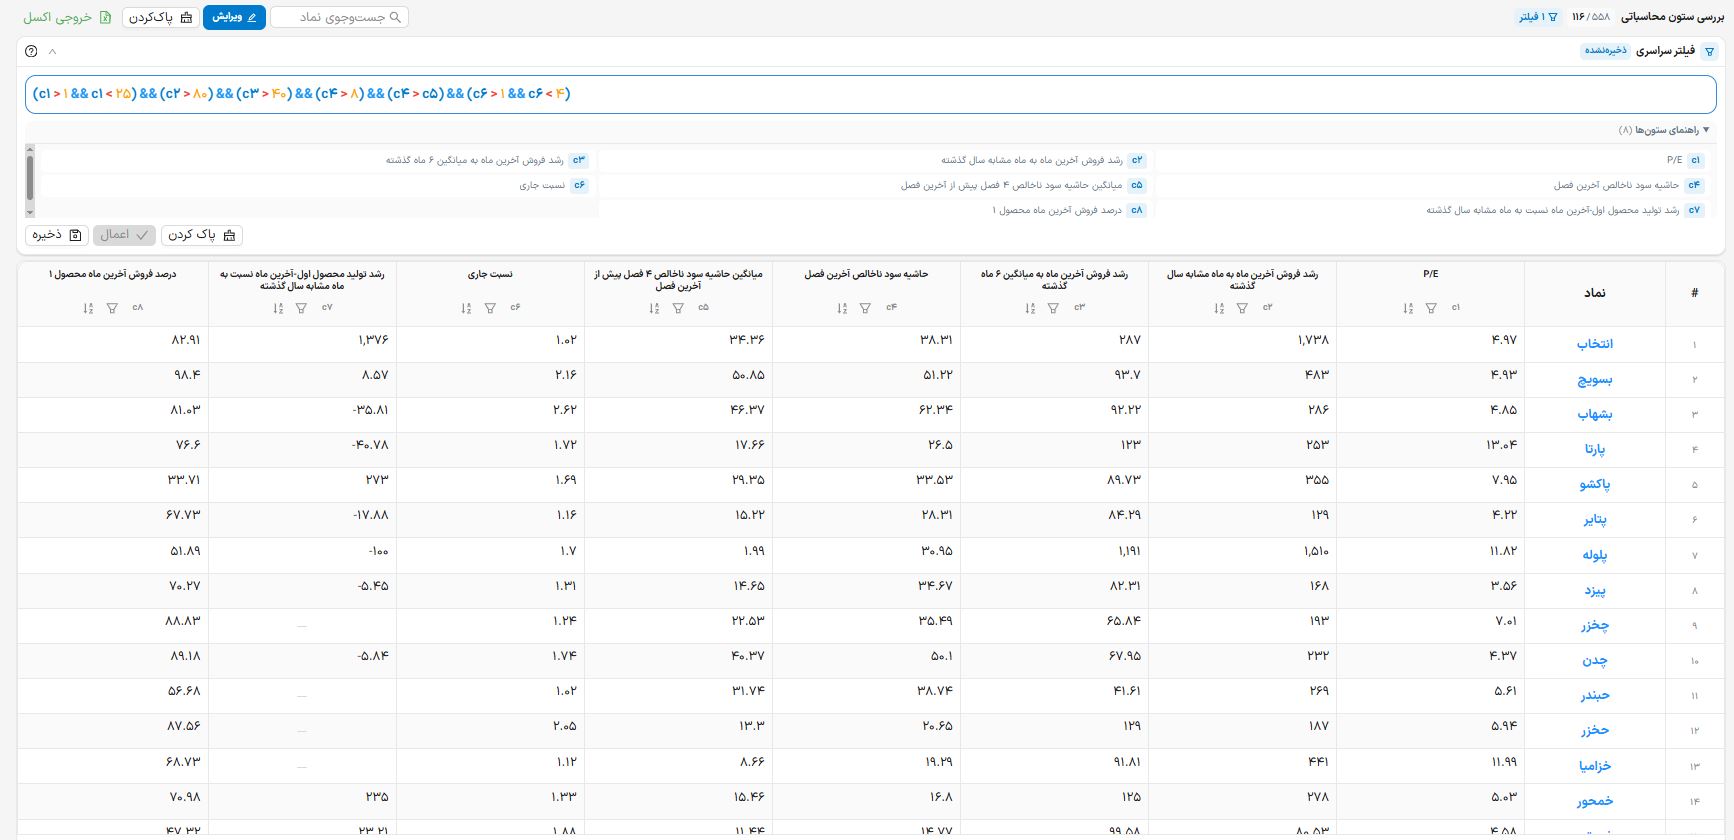Viewport: 1734px width, 840px height.
Task: Sort column c4 gross margin
Action: 842,308
